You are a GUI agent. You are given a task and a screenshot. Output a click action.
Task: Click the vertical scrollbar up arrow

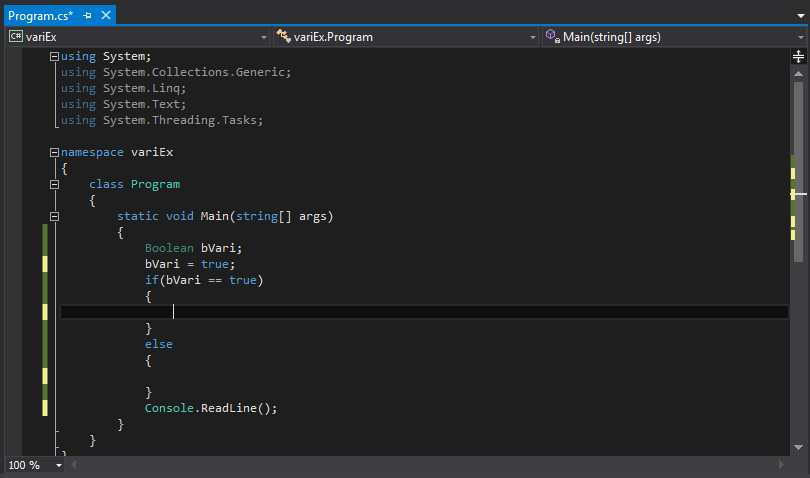point(798,74)
